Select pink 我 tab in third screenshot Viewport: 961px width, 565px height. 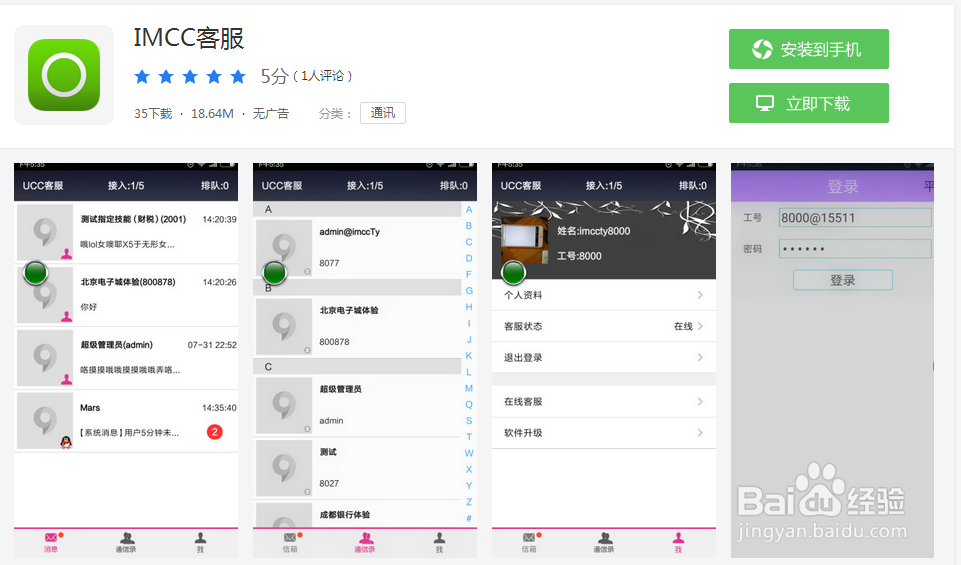point(678,542)
